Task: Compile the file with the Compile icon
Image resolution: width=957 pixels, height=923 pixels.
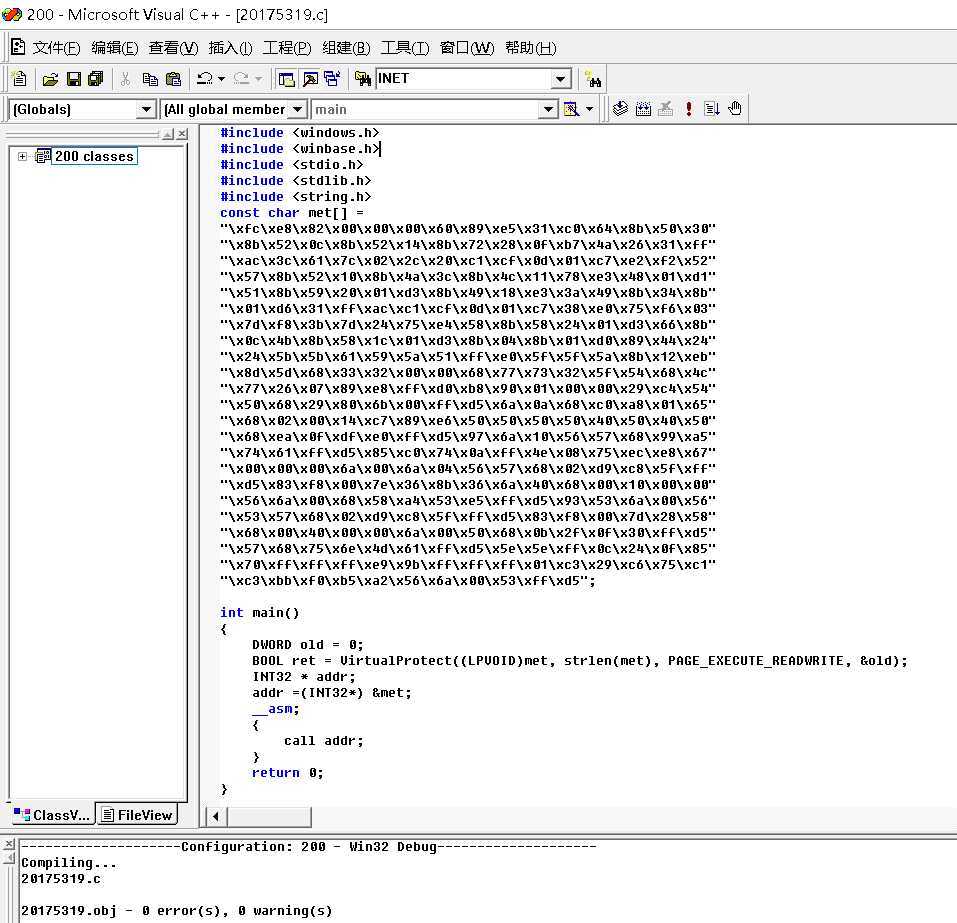Action: click(x=620, y=109)
